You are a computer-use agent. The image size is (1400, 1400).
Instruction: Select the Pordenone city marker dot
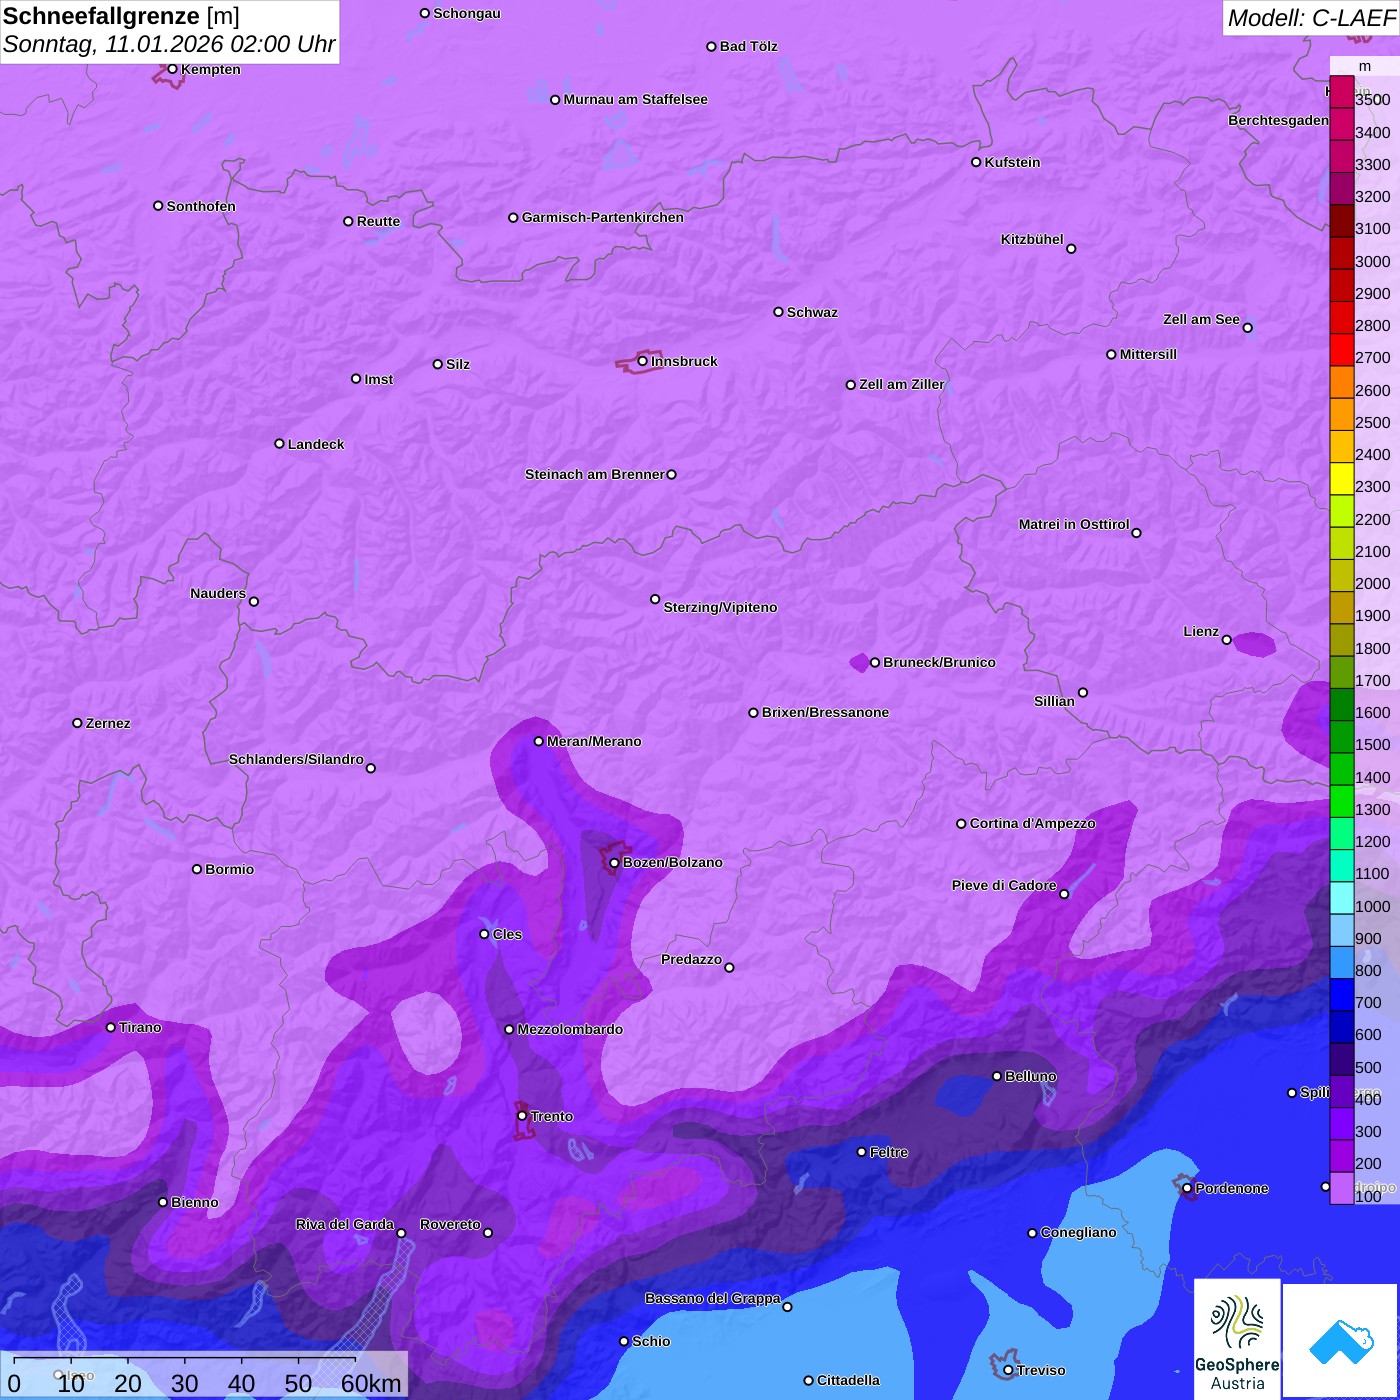[1187, 1188]
